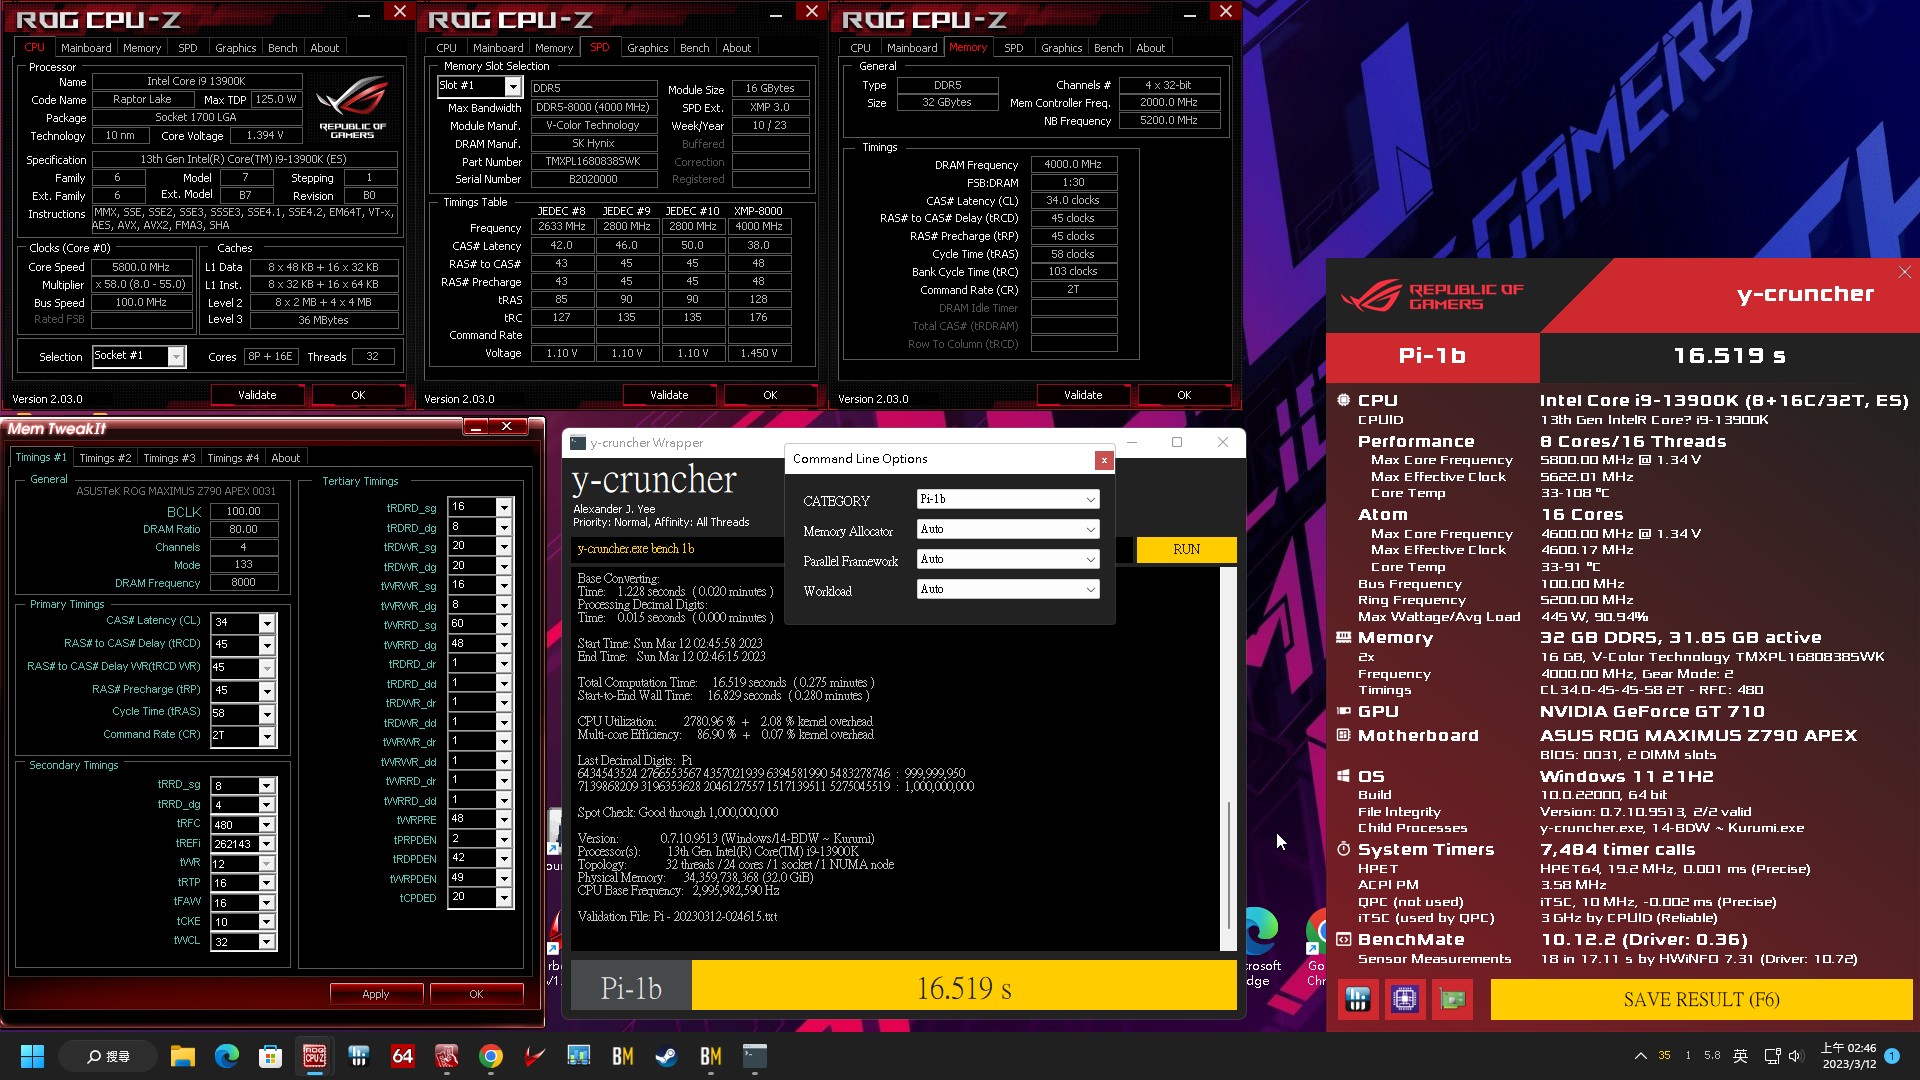Switch to Timings #4 tab in Mem TweakIt
Viewport: 1920px width, 1080px height.
click(x=233, y=458)
